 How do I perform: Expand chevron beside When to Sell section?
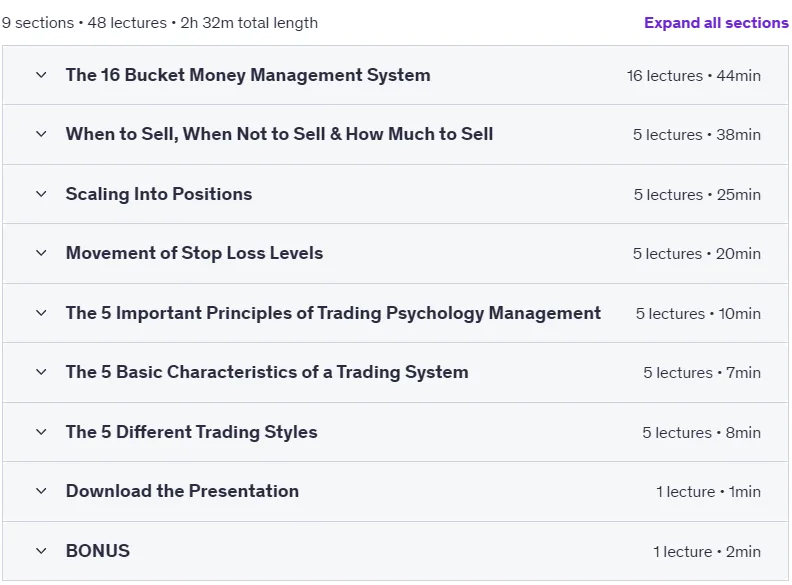[x=41, y=134]
